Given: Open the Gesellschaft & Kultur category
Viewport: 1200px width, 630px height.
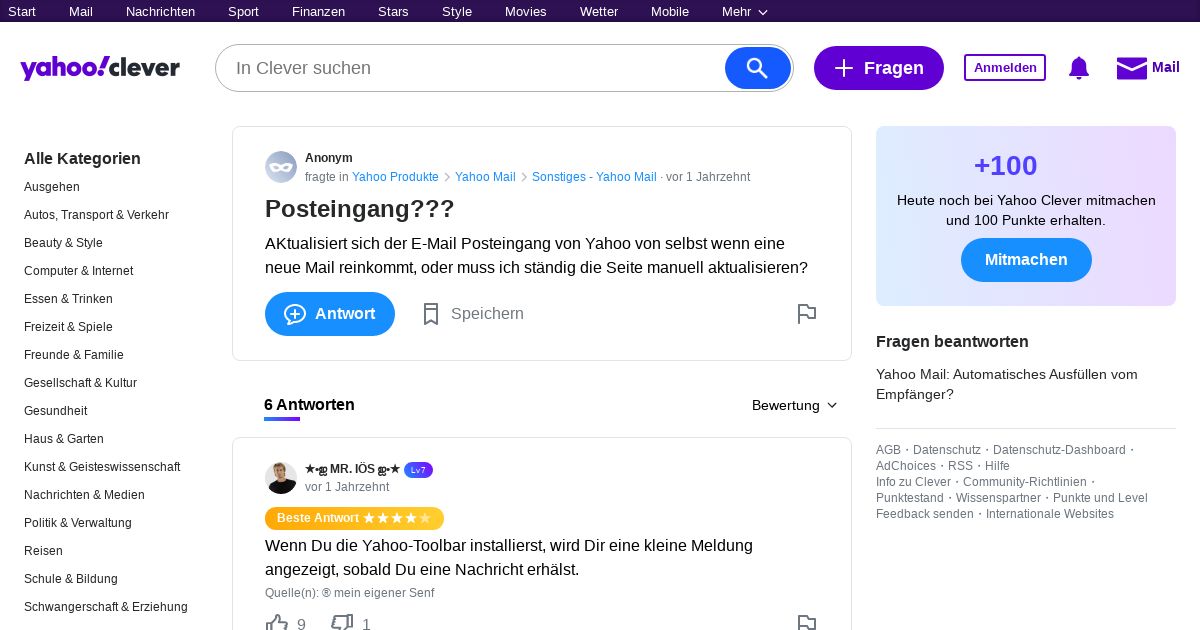Looking at the screenshot, I should 80,383.
